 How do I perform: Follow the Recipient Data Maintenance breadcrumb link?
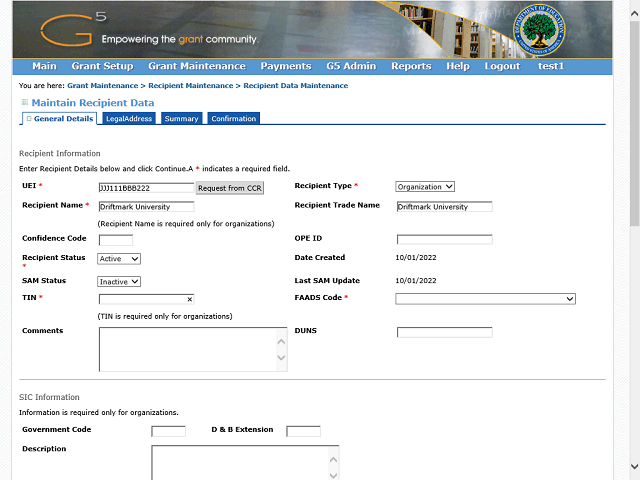pyautogui.click(x=296, y=86)
